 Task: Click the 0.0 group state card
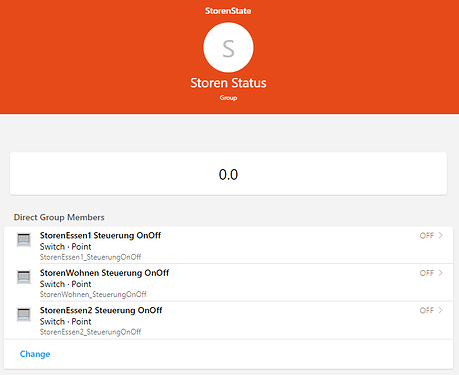pos(228,174)
